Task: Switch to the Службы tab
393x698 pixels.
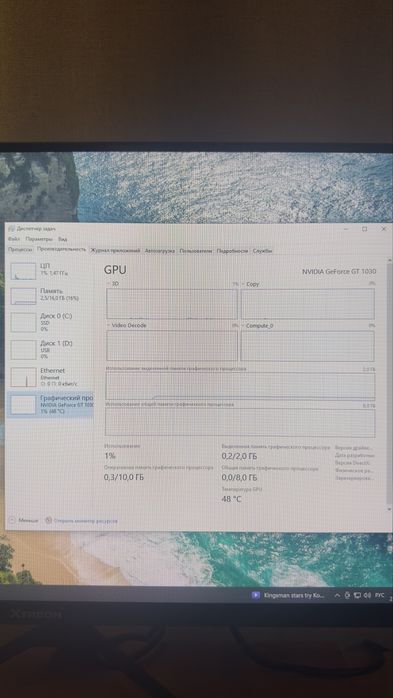Action: pyautogui.click(x=262, y=251)
